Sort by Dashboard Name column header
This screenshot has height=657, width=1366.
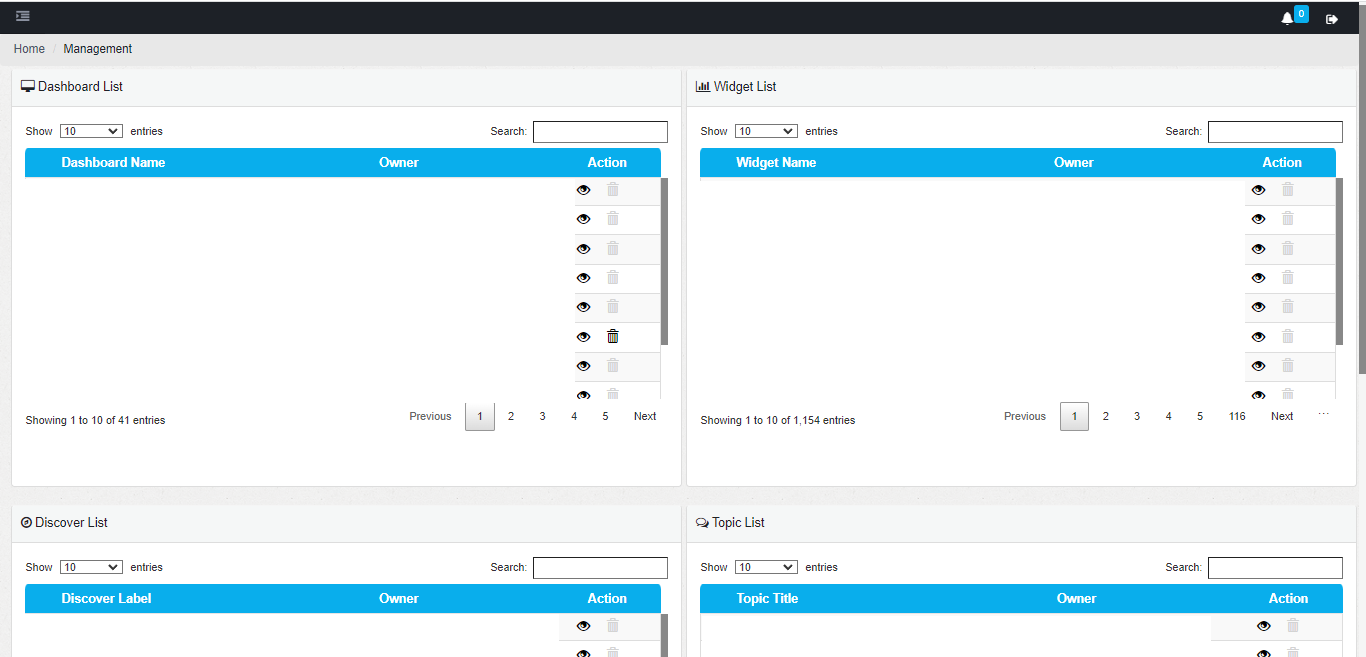[x=113, y=163]
